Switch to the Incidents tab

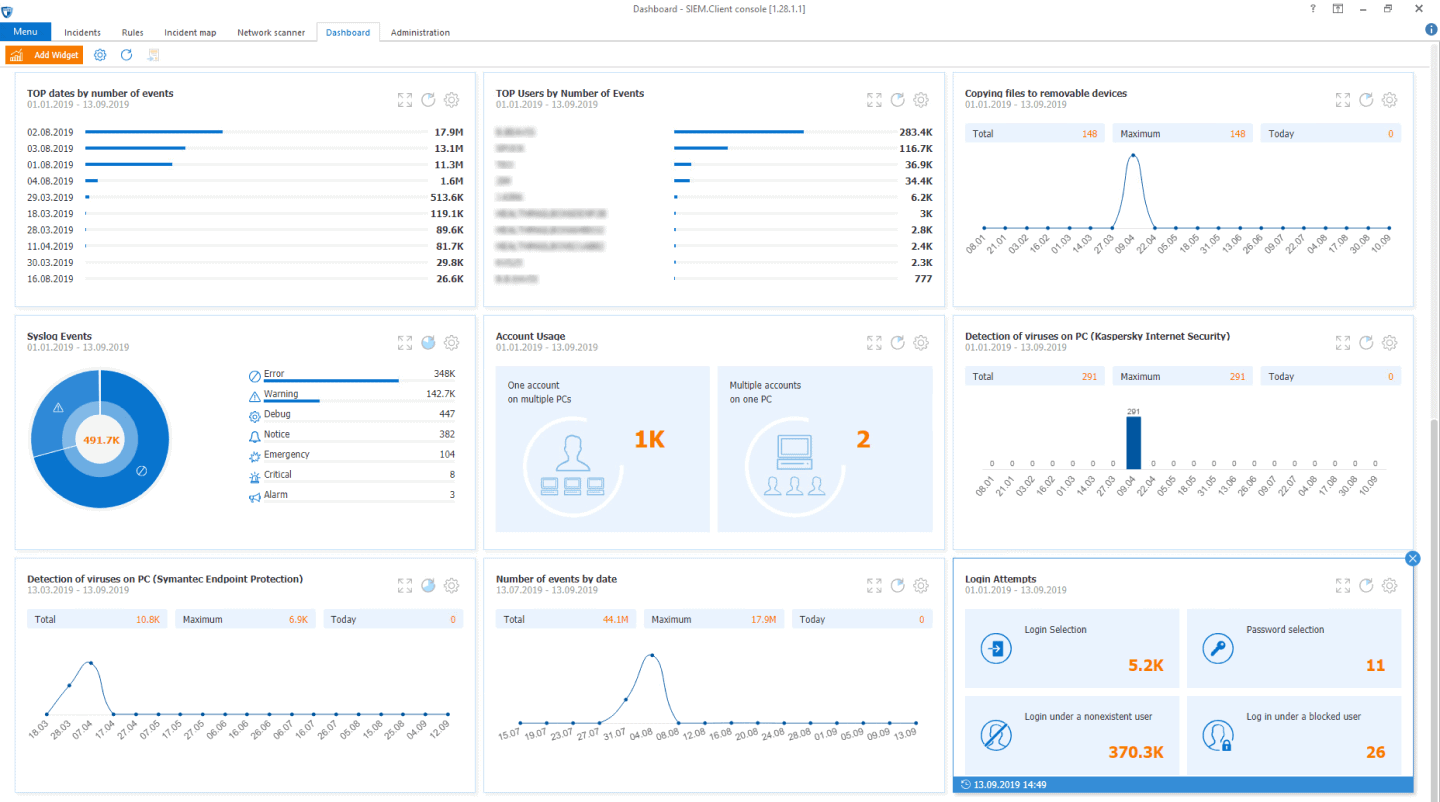click(x=83, y=32)
